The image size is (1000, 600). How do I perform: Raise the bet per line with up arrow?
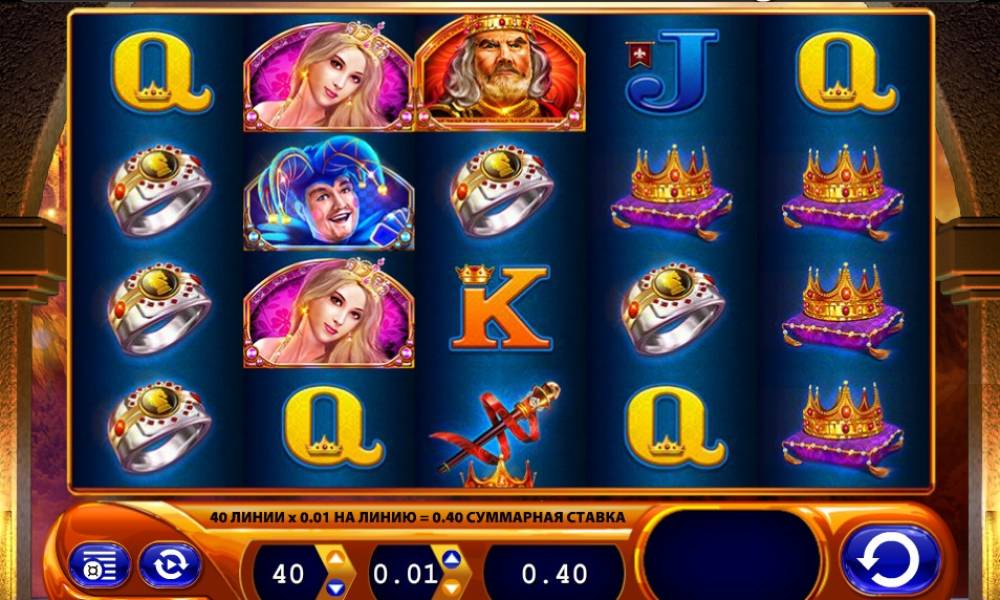[x=451, y=559]
